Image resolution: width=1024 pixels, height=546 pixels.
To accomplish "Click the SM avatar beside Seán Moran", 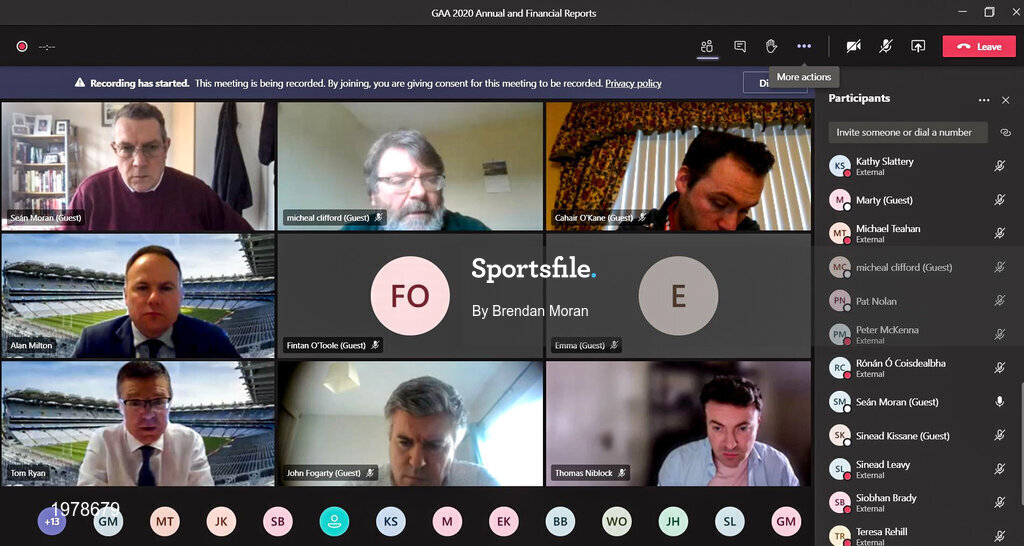I will click(839, 402).
